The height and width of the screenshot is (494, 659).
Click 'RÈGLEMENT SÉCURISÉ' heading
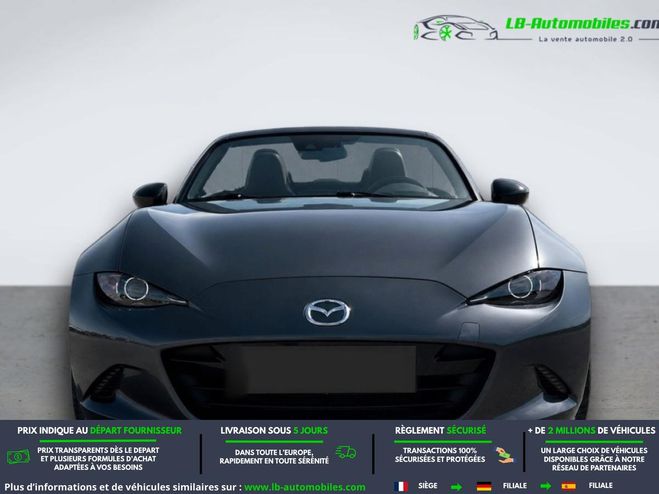tap(440, 431)
